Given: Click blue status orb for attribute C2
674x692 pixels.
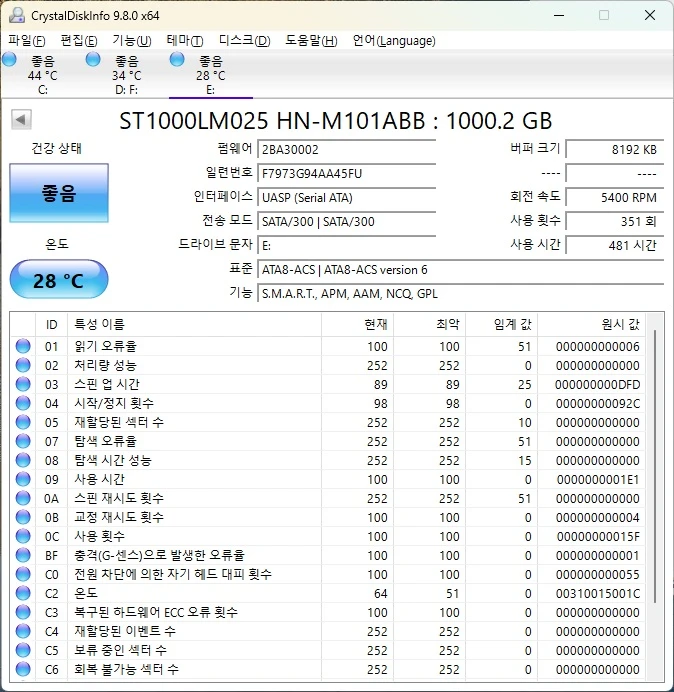Looking at the screenshot, I should coord(23,593).
